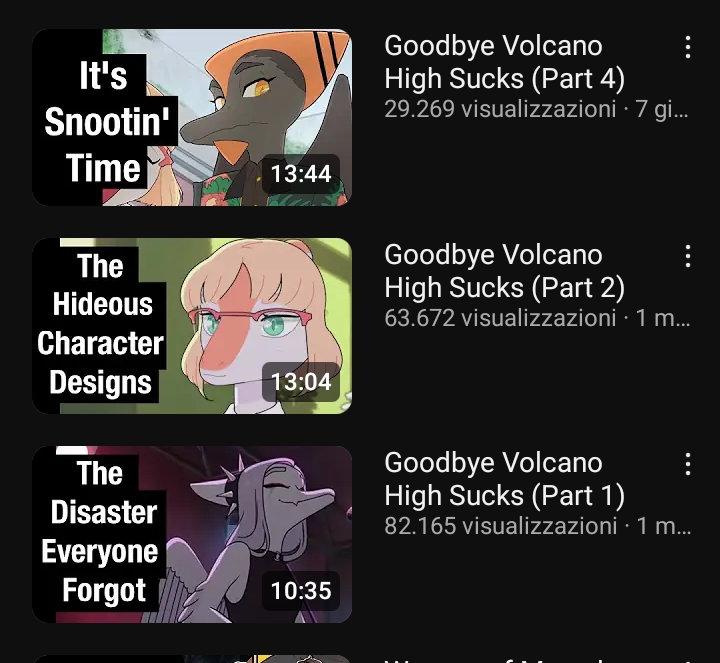Open "The Disaster Everyone Forgot" thumbnail
Image resolution: width=720 pixels, height=663 pixels.
(x=192, y=534)
